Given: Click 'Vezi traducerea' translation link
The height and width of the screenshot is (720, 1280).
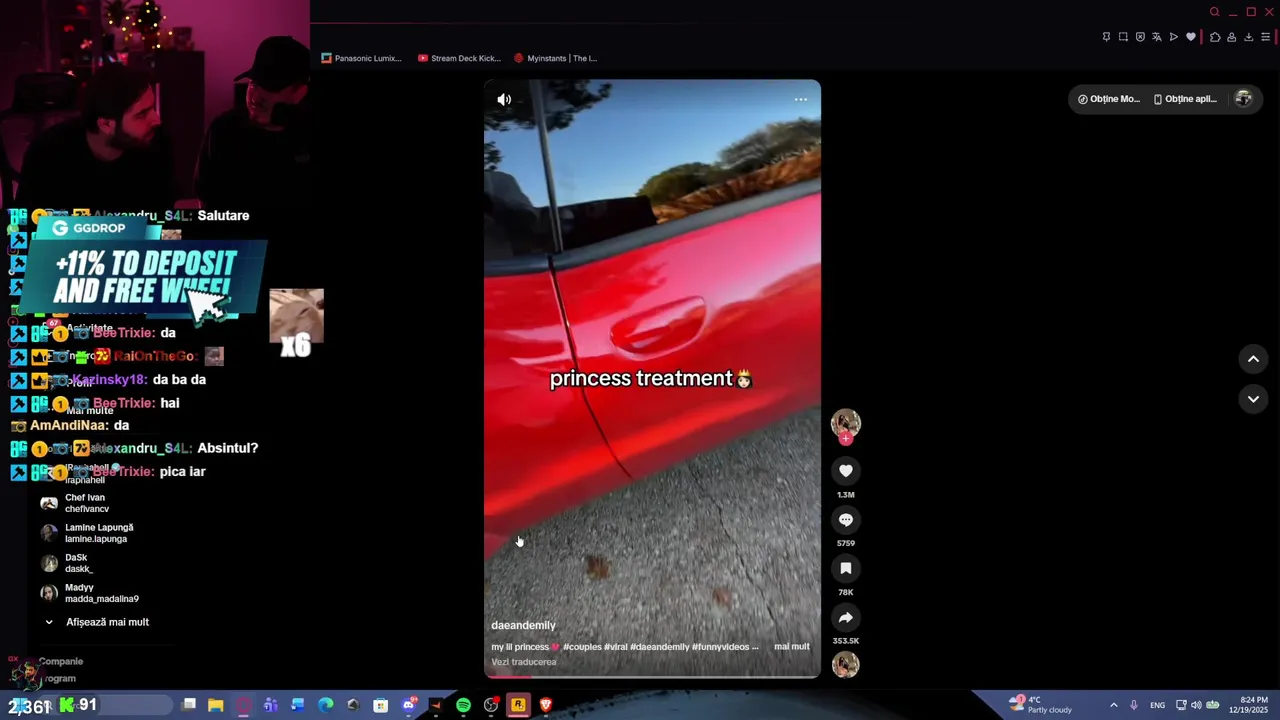Looking at the screenshot, I should [523, 662].
